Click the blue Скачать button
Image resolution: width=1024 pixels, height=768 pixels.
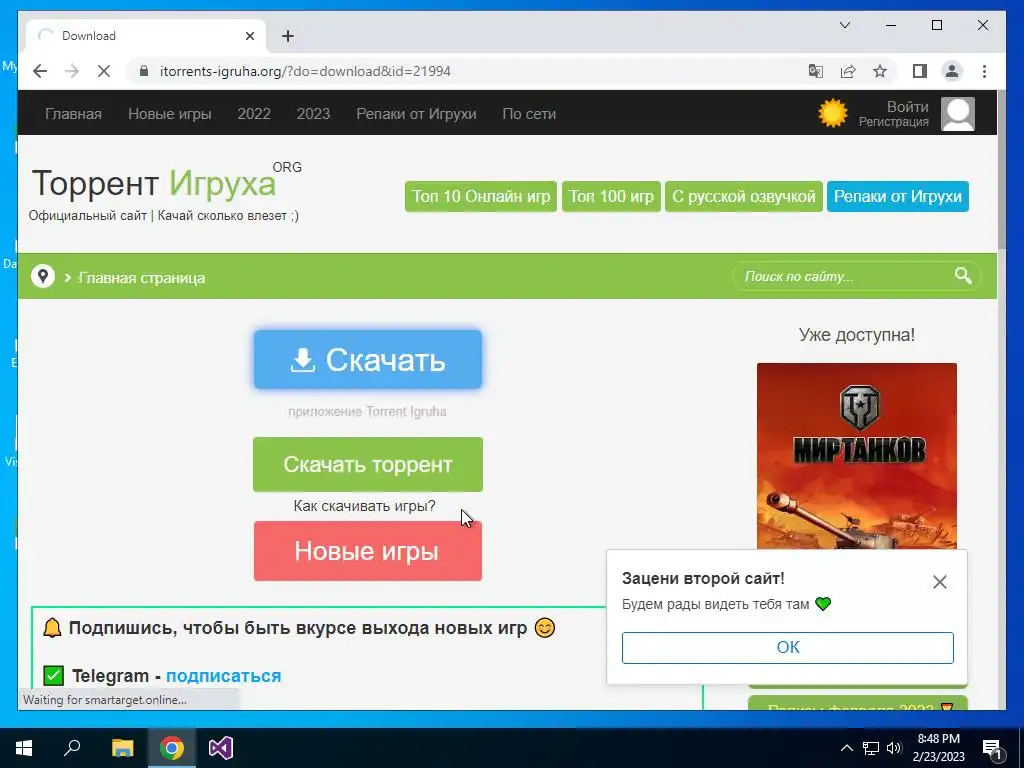(368, 360)
